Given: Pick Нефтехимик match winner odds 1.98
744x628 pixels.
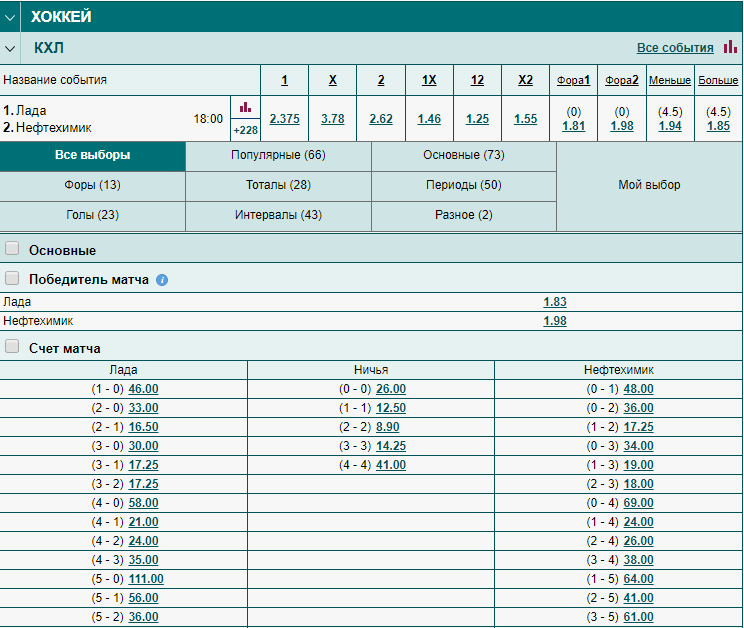Looking at the screenshot, I should click(x=555, y=321).
